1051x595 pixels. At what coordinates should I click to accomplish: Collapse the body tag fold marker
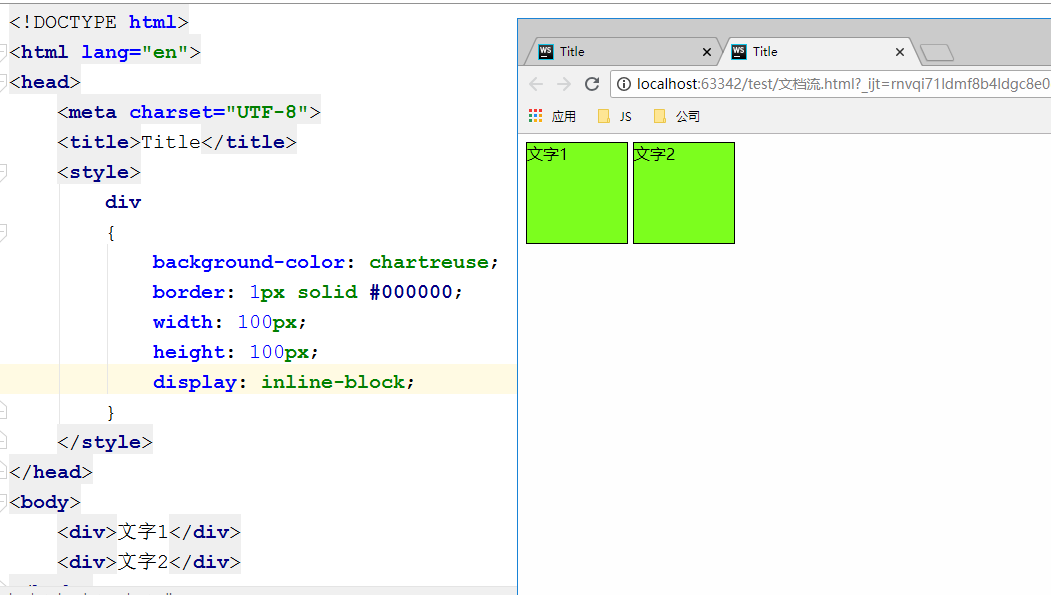[x=3, y=502]
